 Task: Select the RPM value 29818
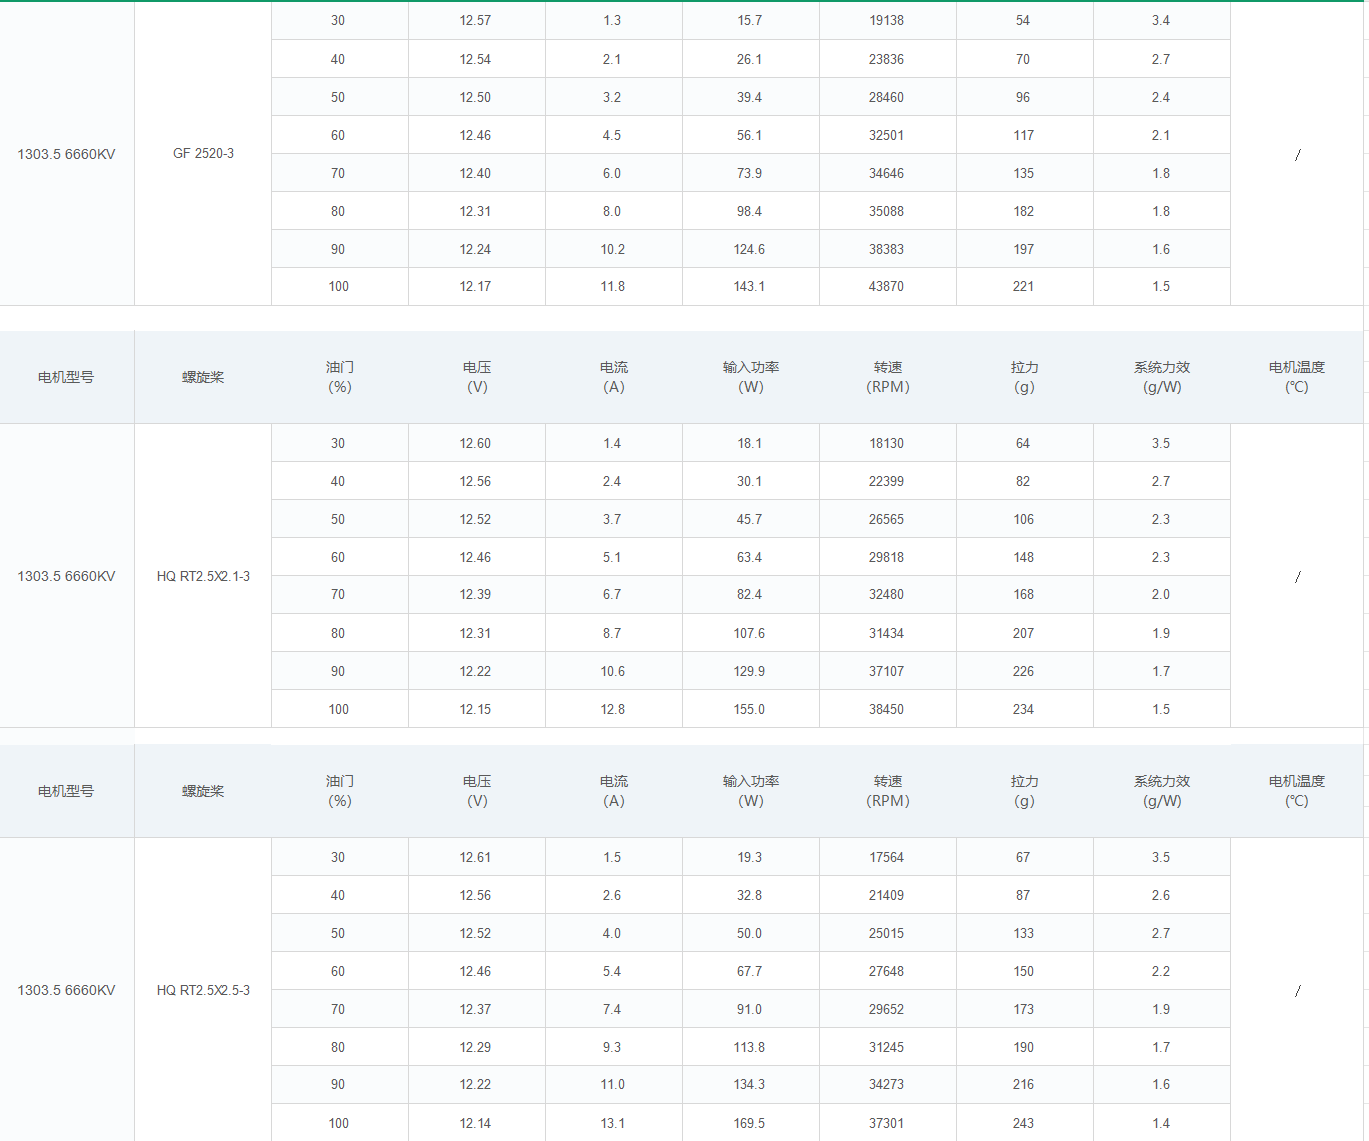point(886,557)
